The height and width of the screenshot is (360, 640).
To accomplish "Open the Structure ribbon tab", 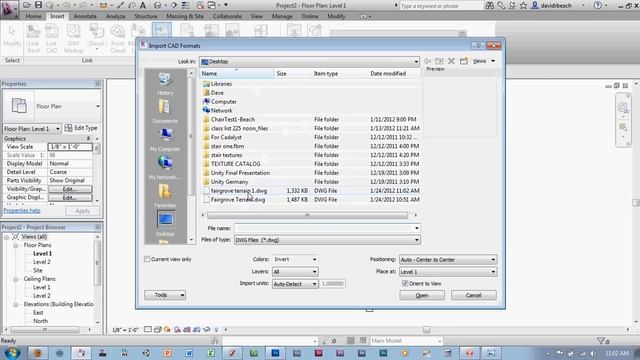I will (x=146, y=16).
